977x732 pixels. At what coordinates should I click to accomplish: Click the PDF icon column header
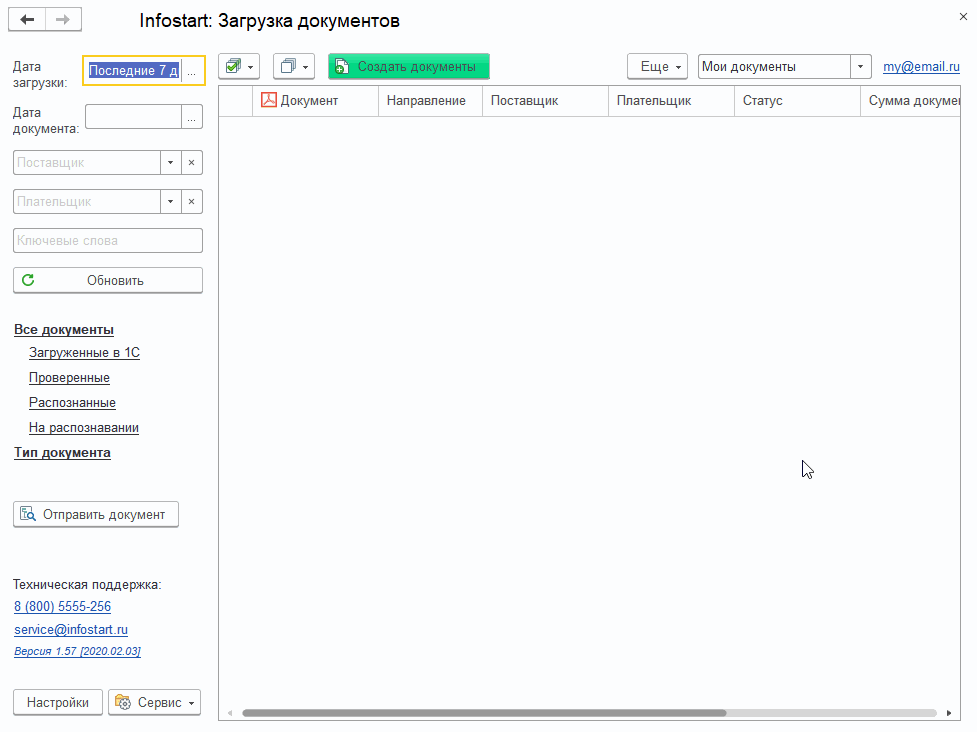(268, 101)
